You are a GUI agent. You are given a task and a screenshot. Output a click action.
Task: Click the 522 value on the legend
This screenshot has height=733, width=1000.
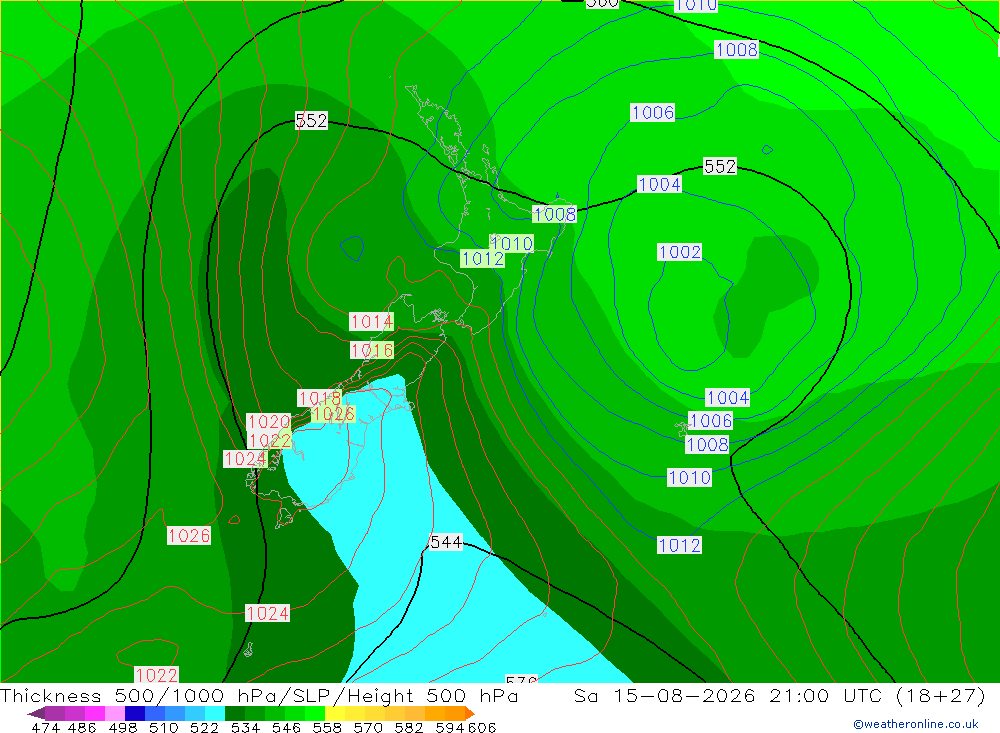pos(204,727)
